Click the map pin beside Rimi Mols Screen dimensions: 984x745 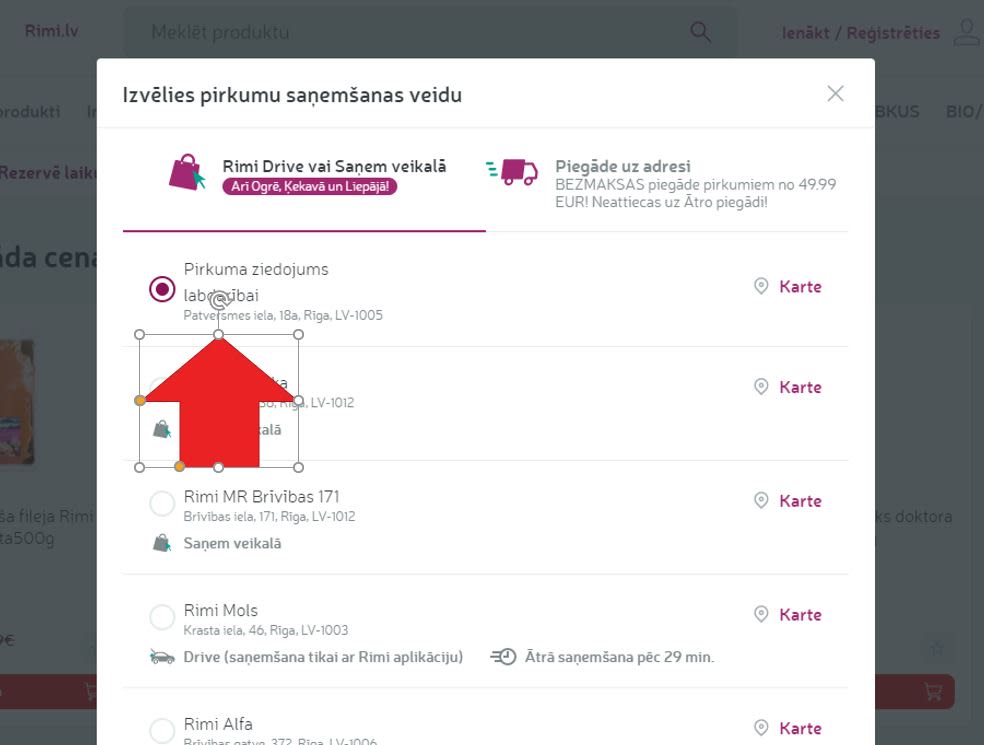(x=761, y=614)
